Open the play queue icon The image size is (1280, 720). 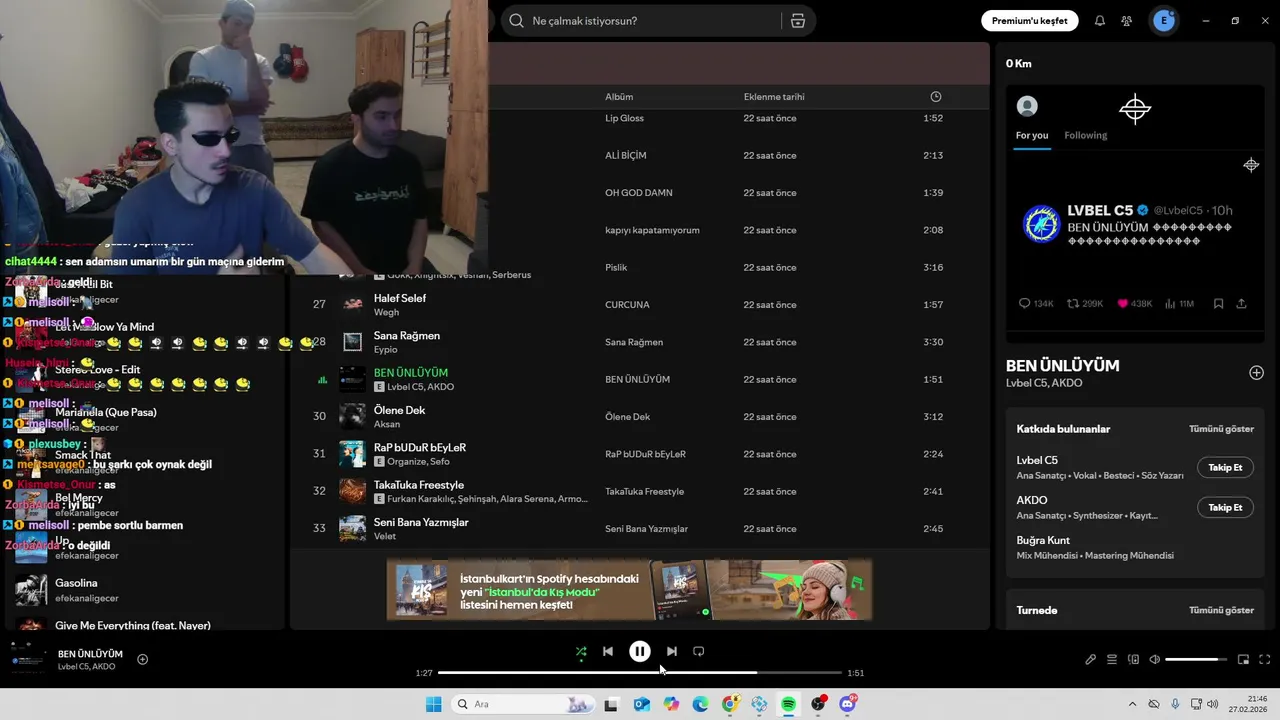pyautogui.click(x=1112, y=660)
